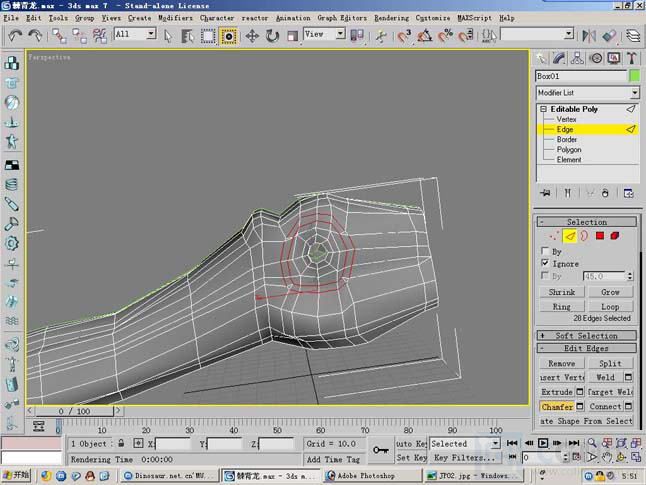Click the Mirror Selected Objects icon
The width and height of the screenshot is (646, 485).
[589, 36]
